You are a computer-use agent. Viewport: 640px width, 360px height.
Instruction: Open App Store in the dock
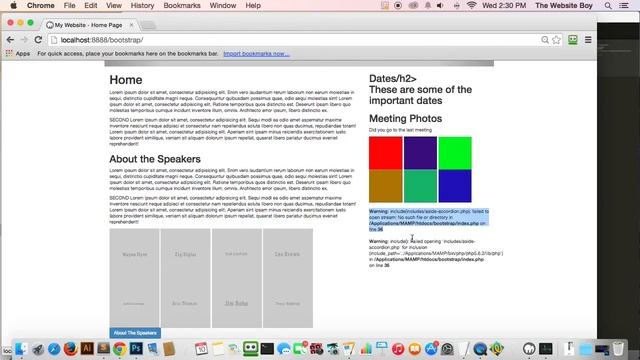coord(431,349)
